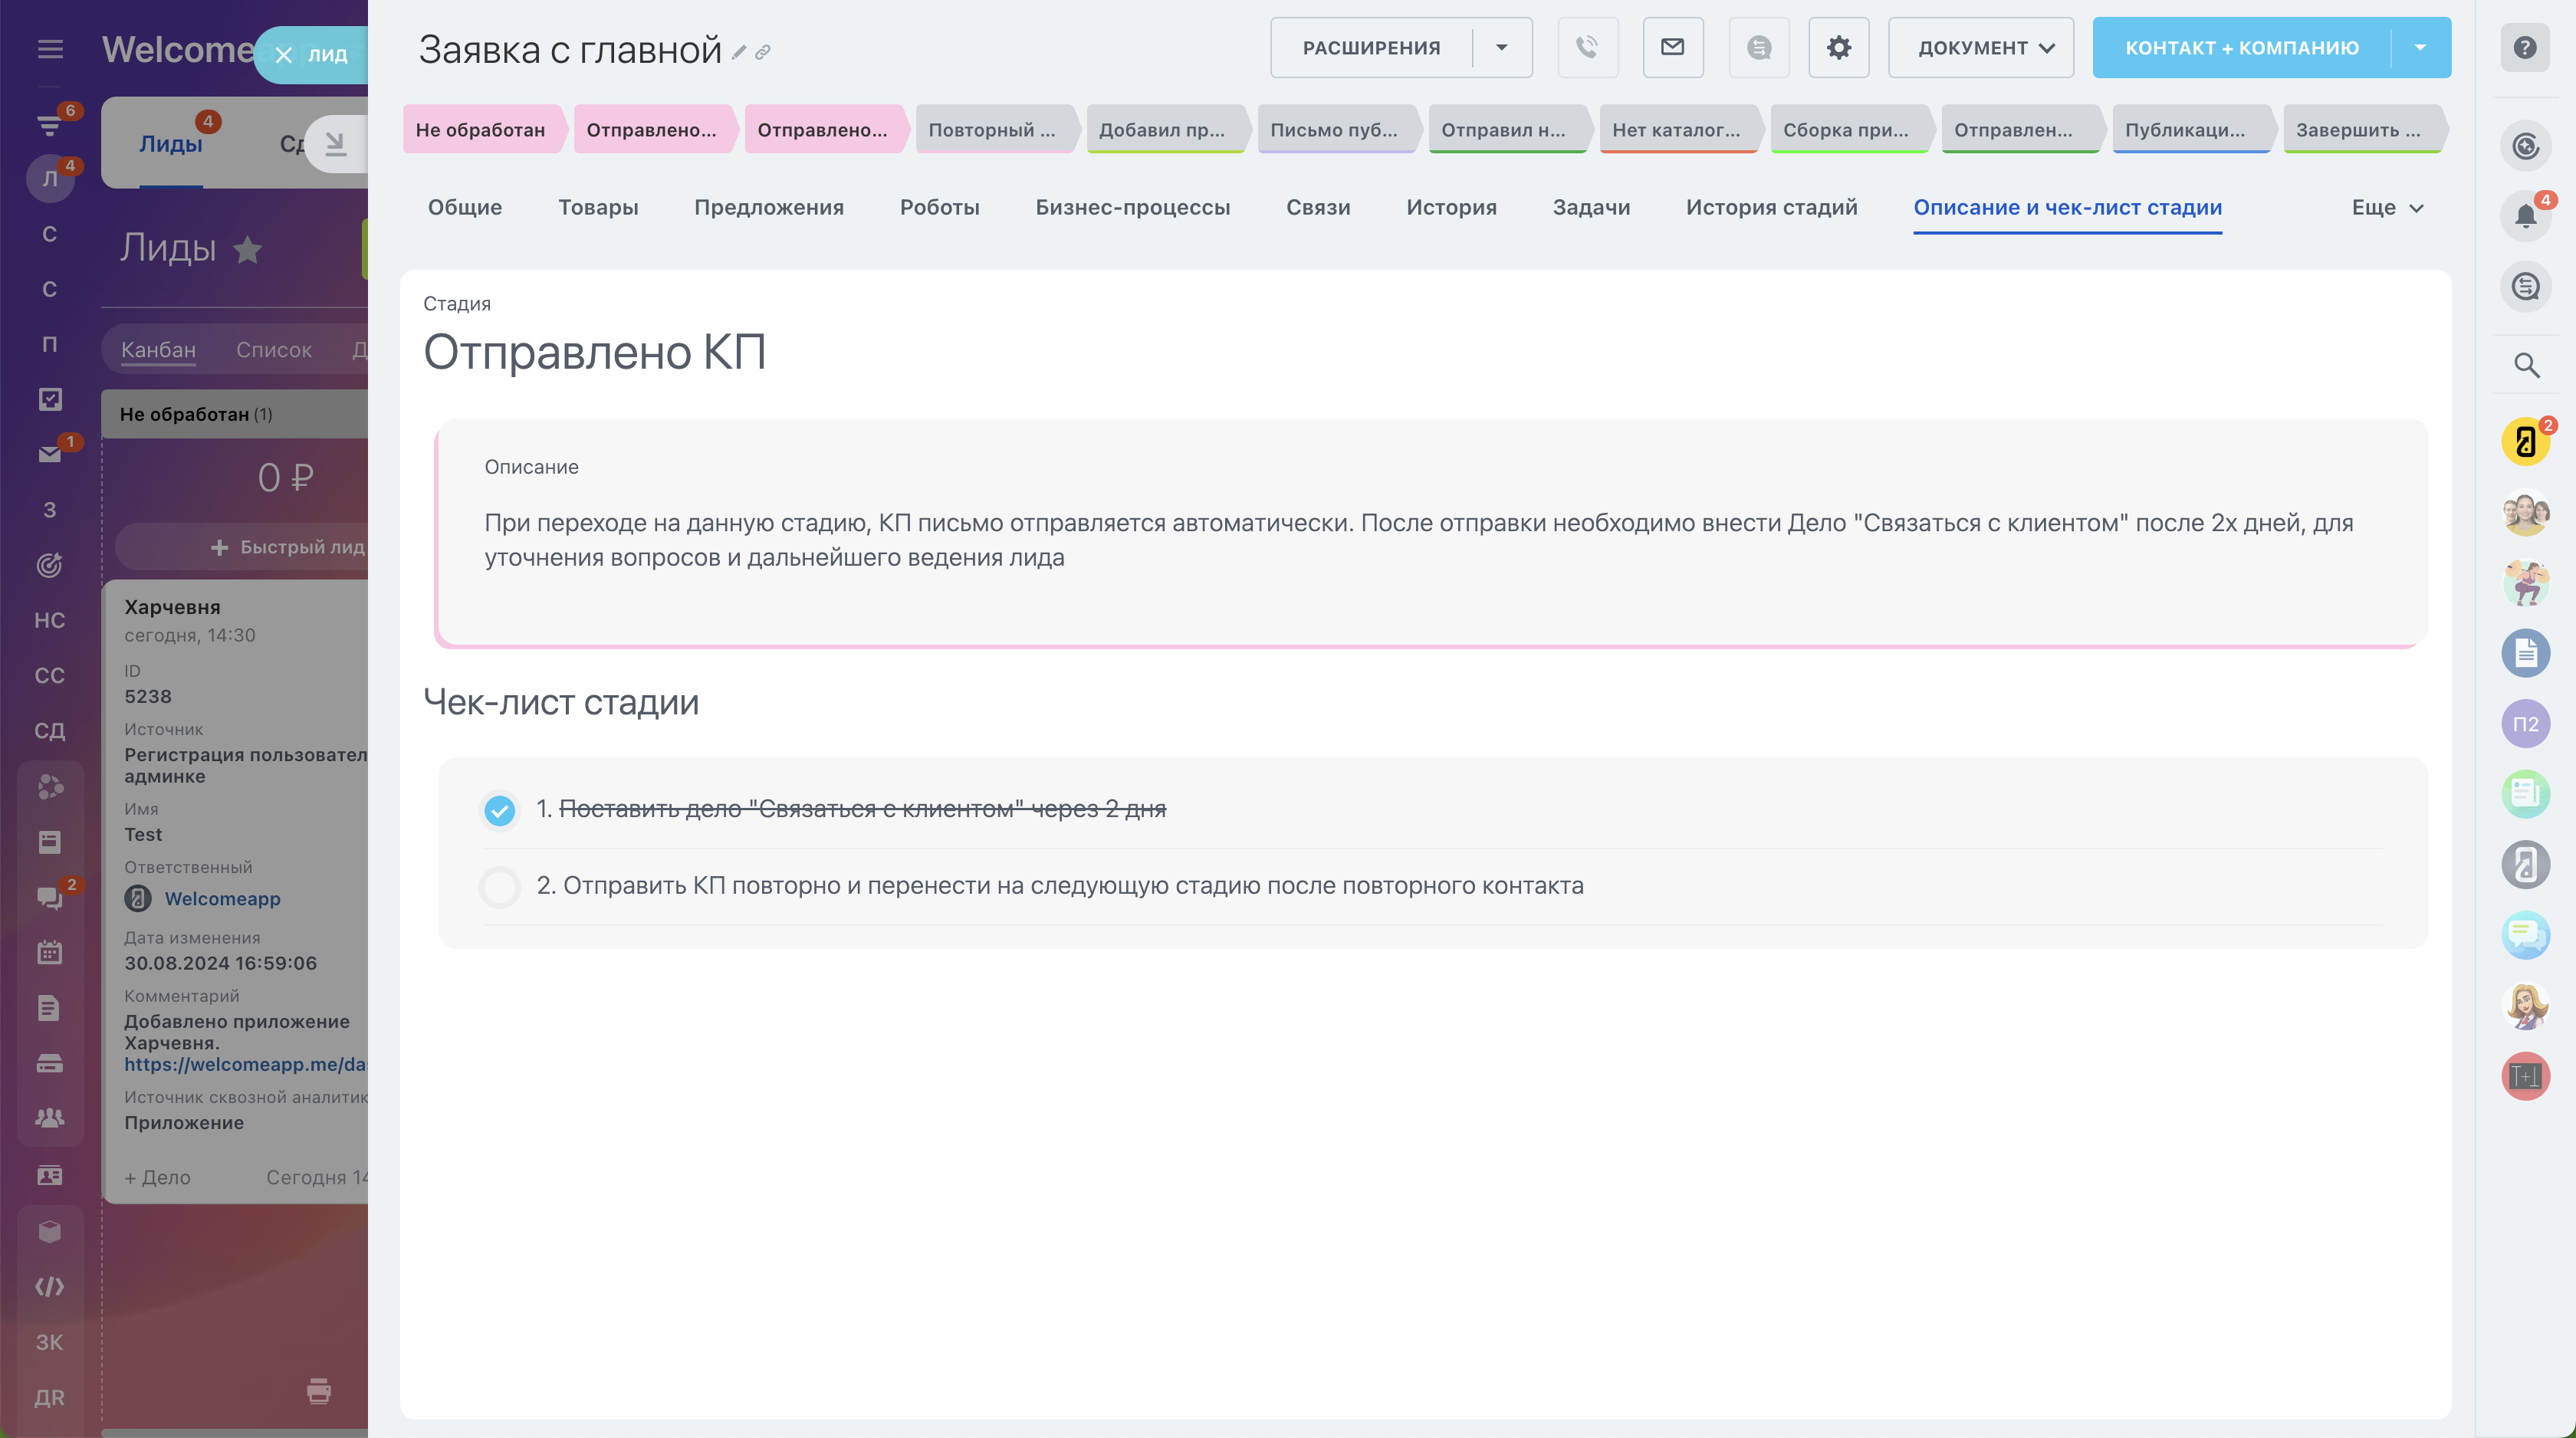
Task: Open the settings gear icon
Action: 1838,47
